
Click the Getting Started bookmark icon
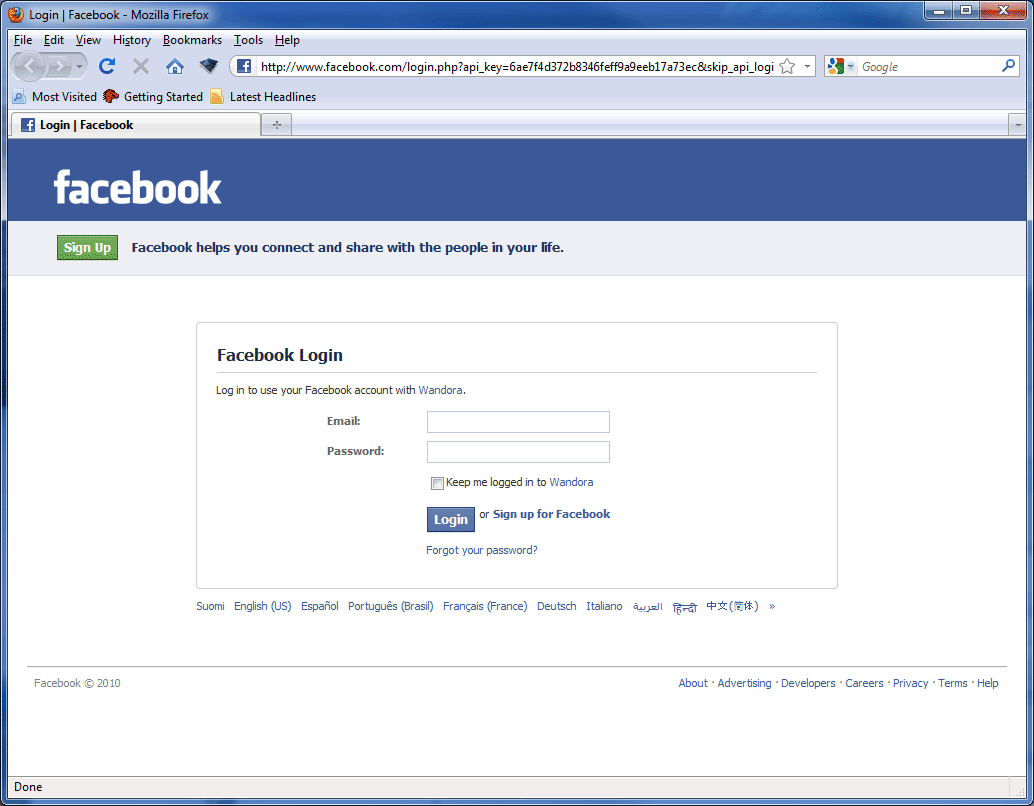coord(109,97)
